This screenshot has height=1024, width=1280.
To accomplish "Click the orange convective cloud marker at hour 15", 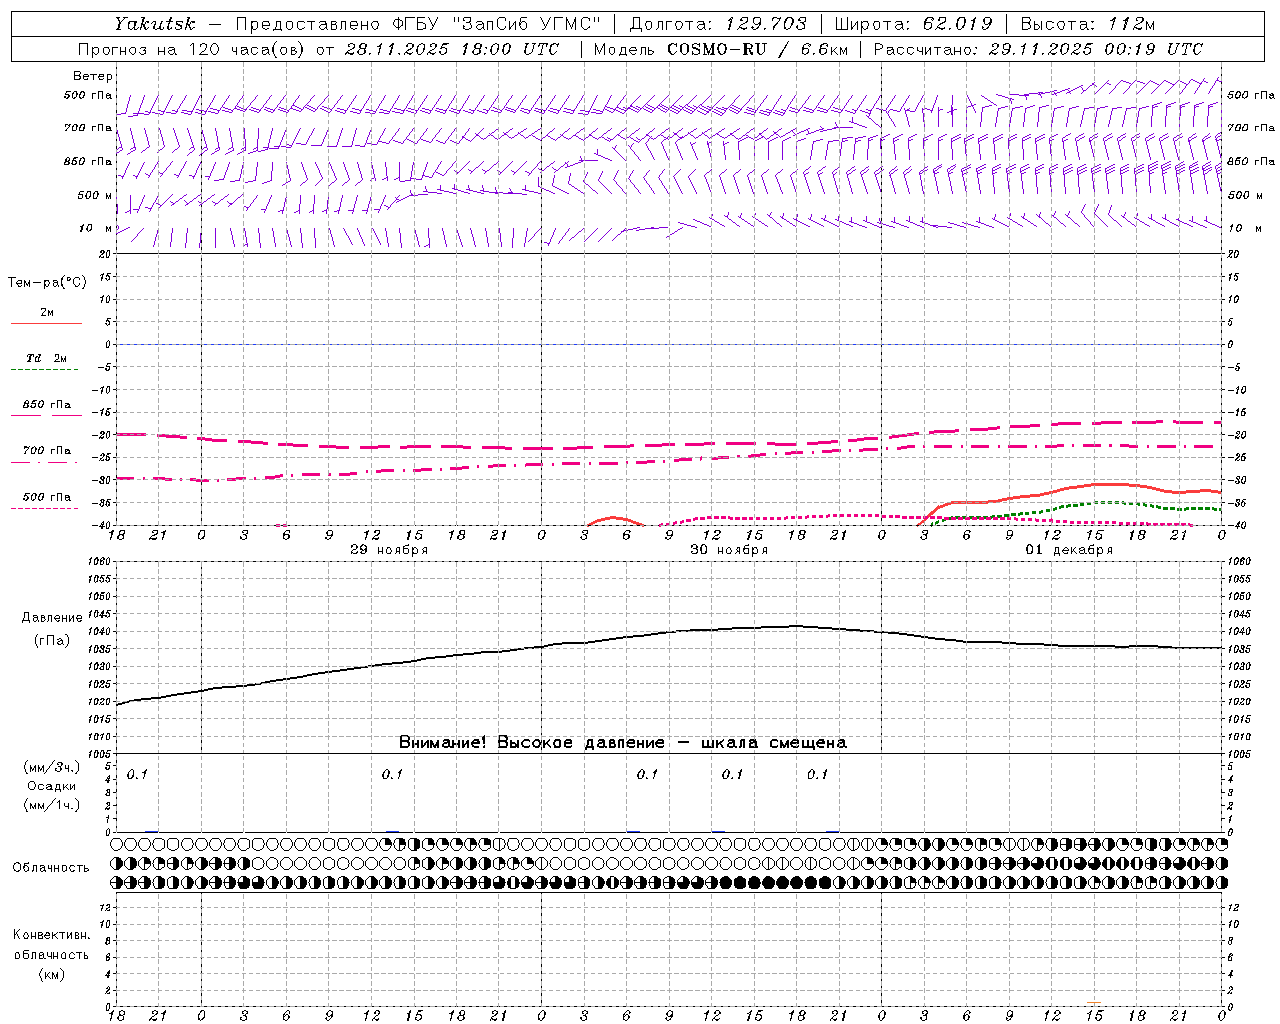I will pyautogui.click(x=1094, y=1002).
